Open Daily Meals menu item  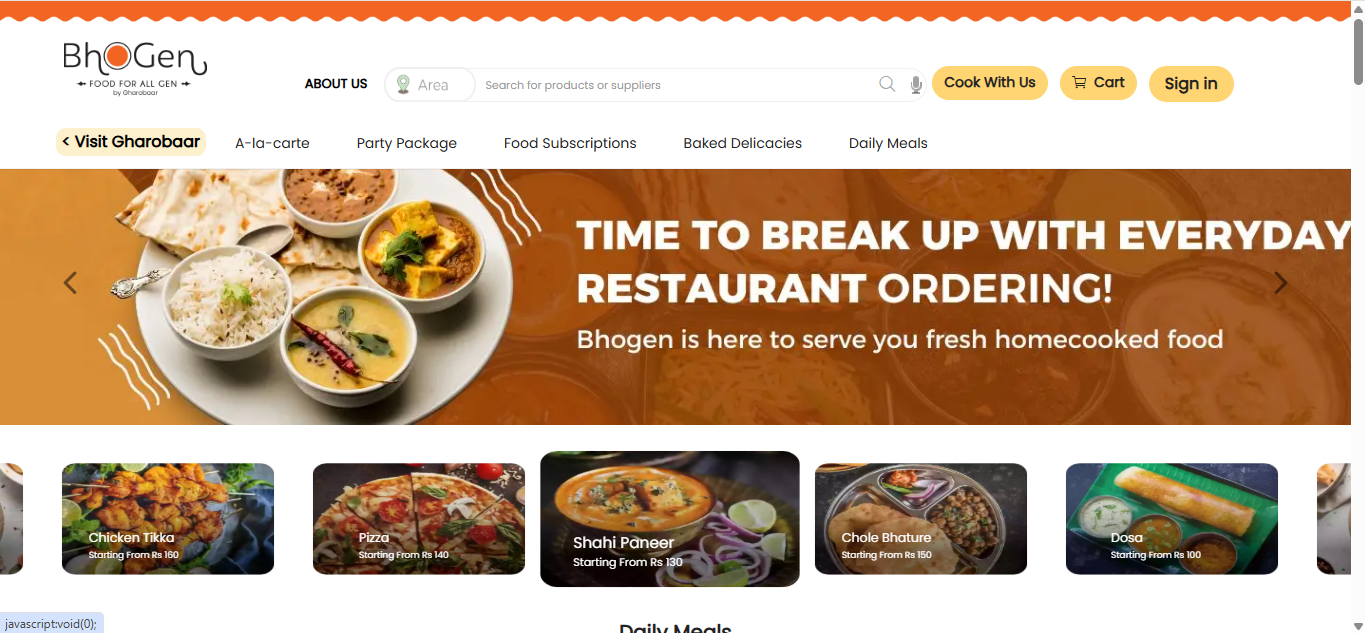pos(888,143)
